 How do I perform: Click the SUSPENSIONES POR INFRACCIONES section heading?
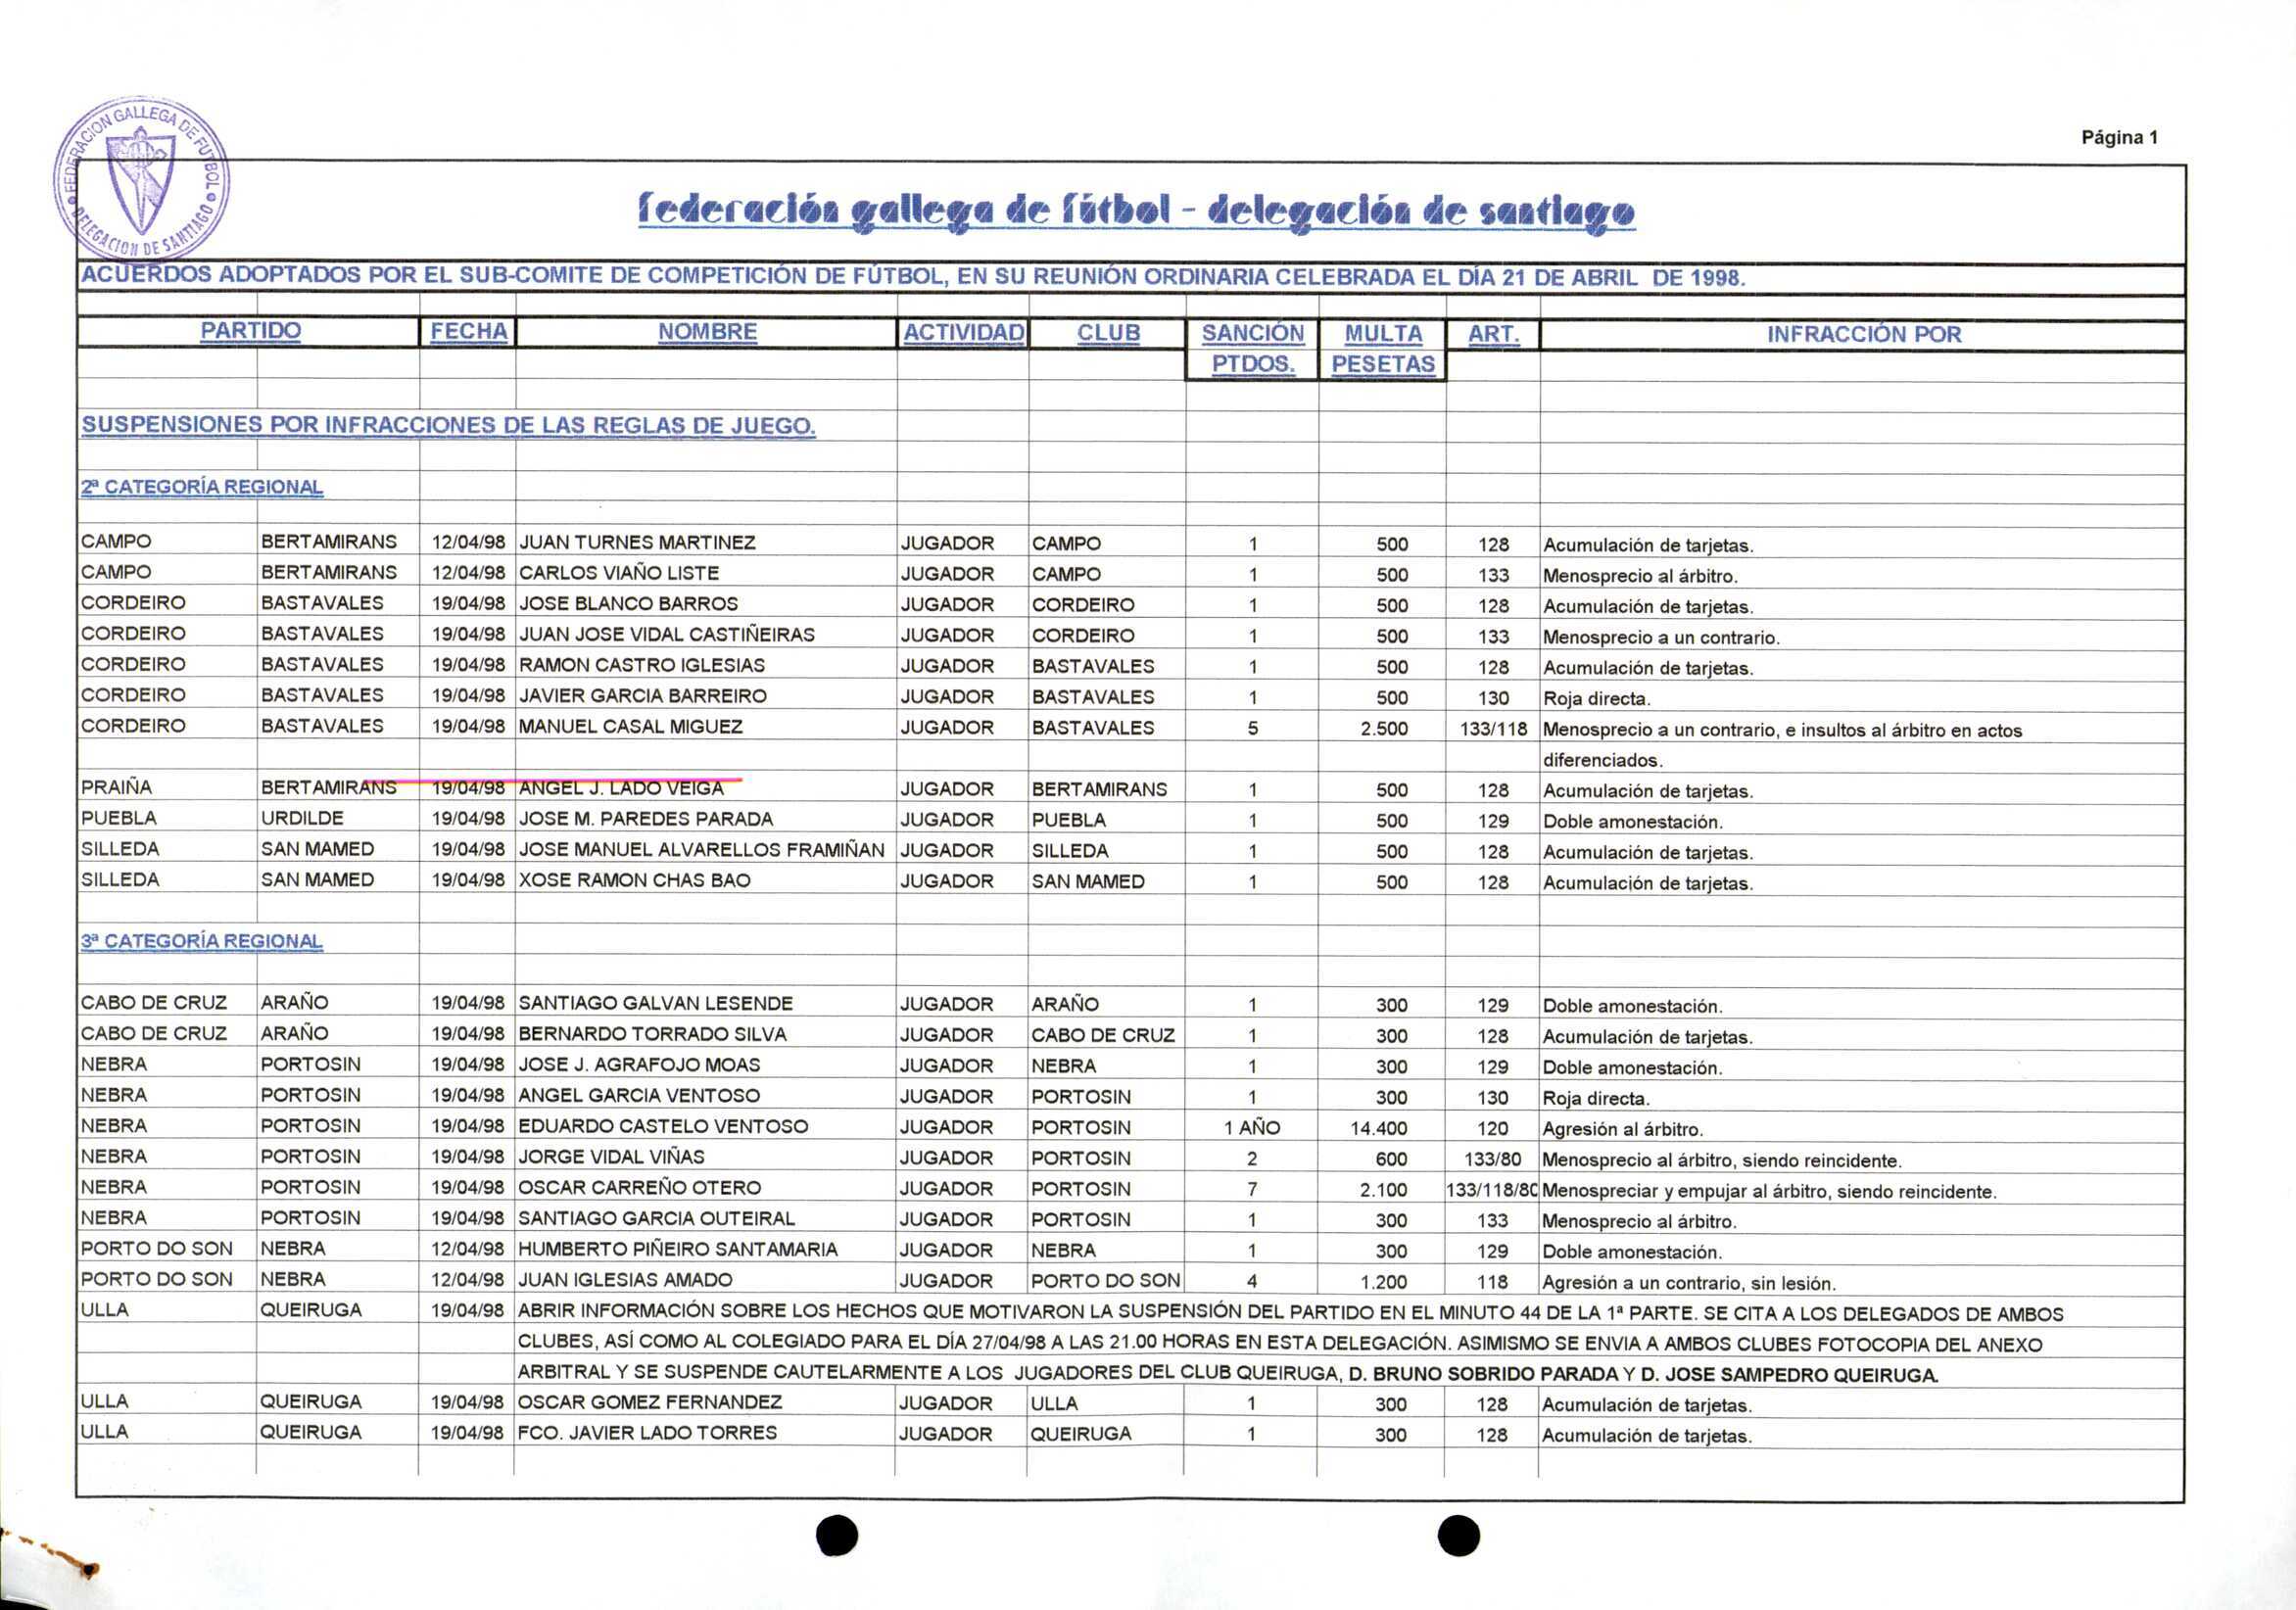point(448,425)
